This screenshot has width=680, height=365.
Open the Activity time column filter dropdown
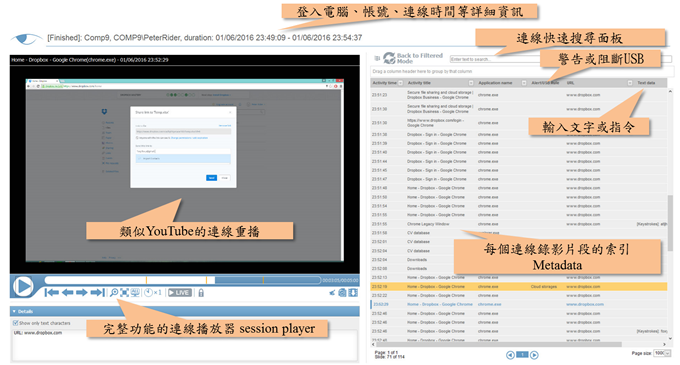[400, 83]
